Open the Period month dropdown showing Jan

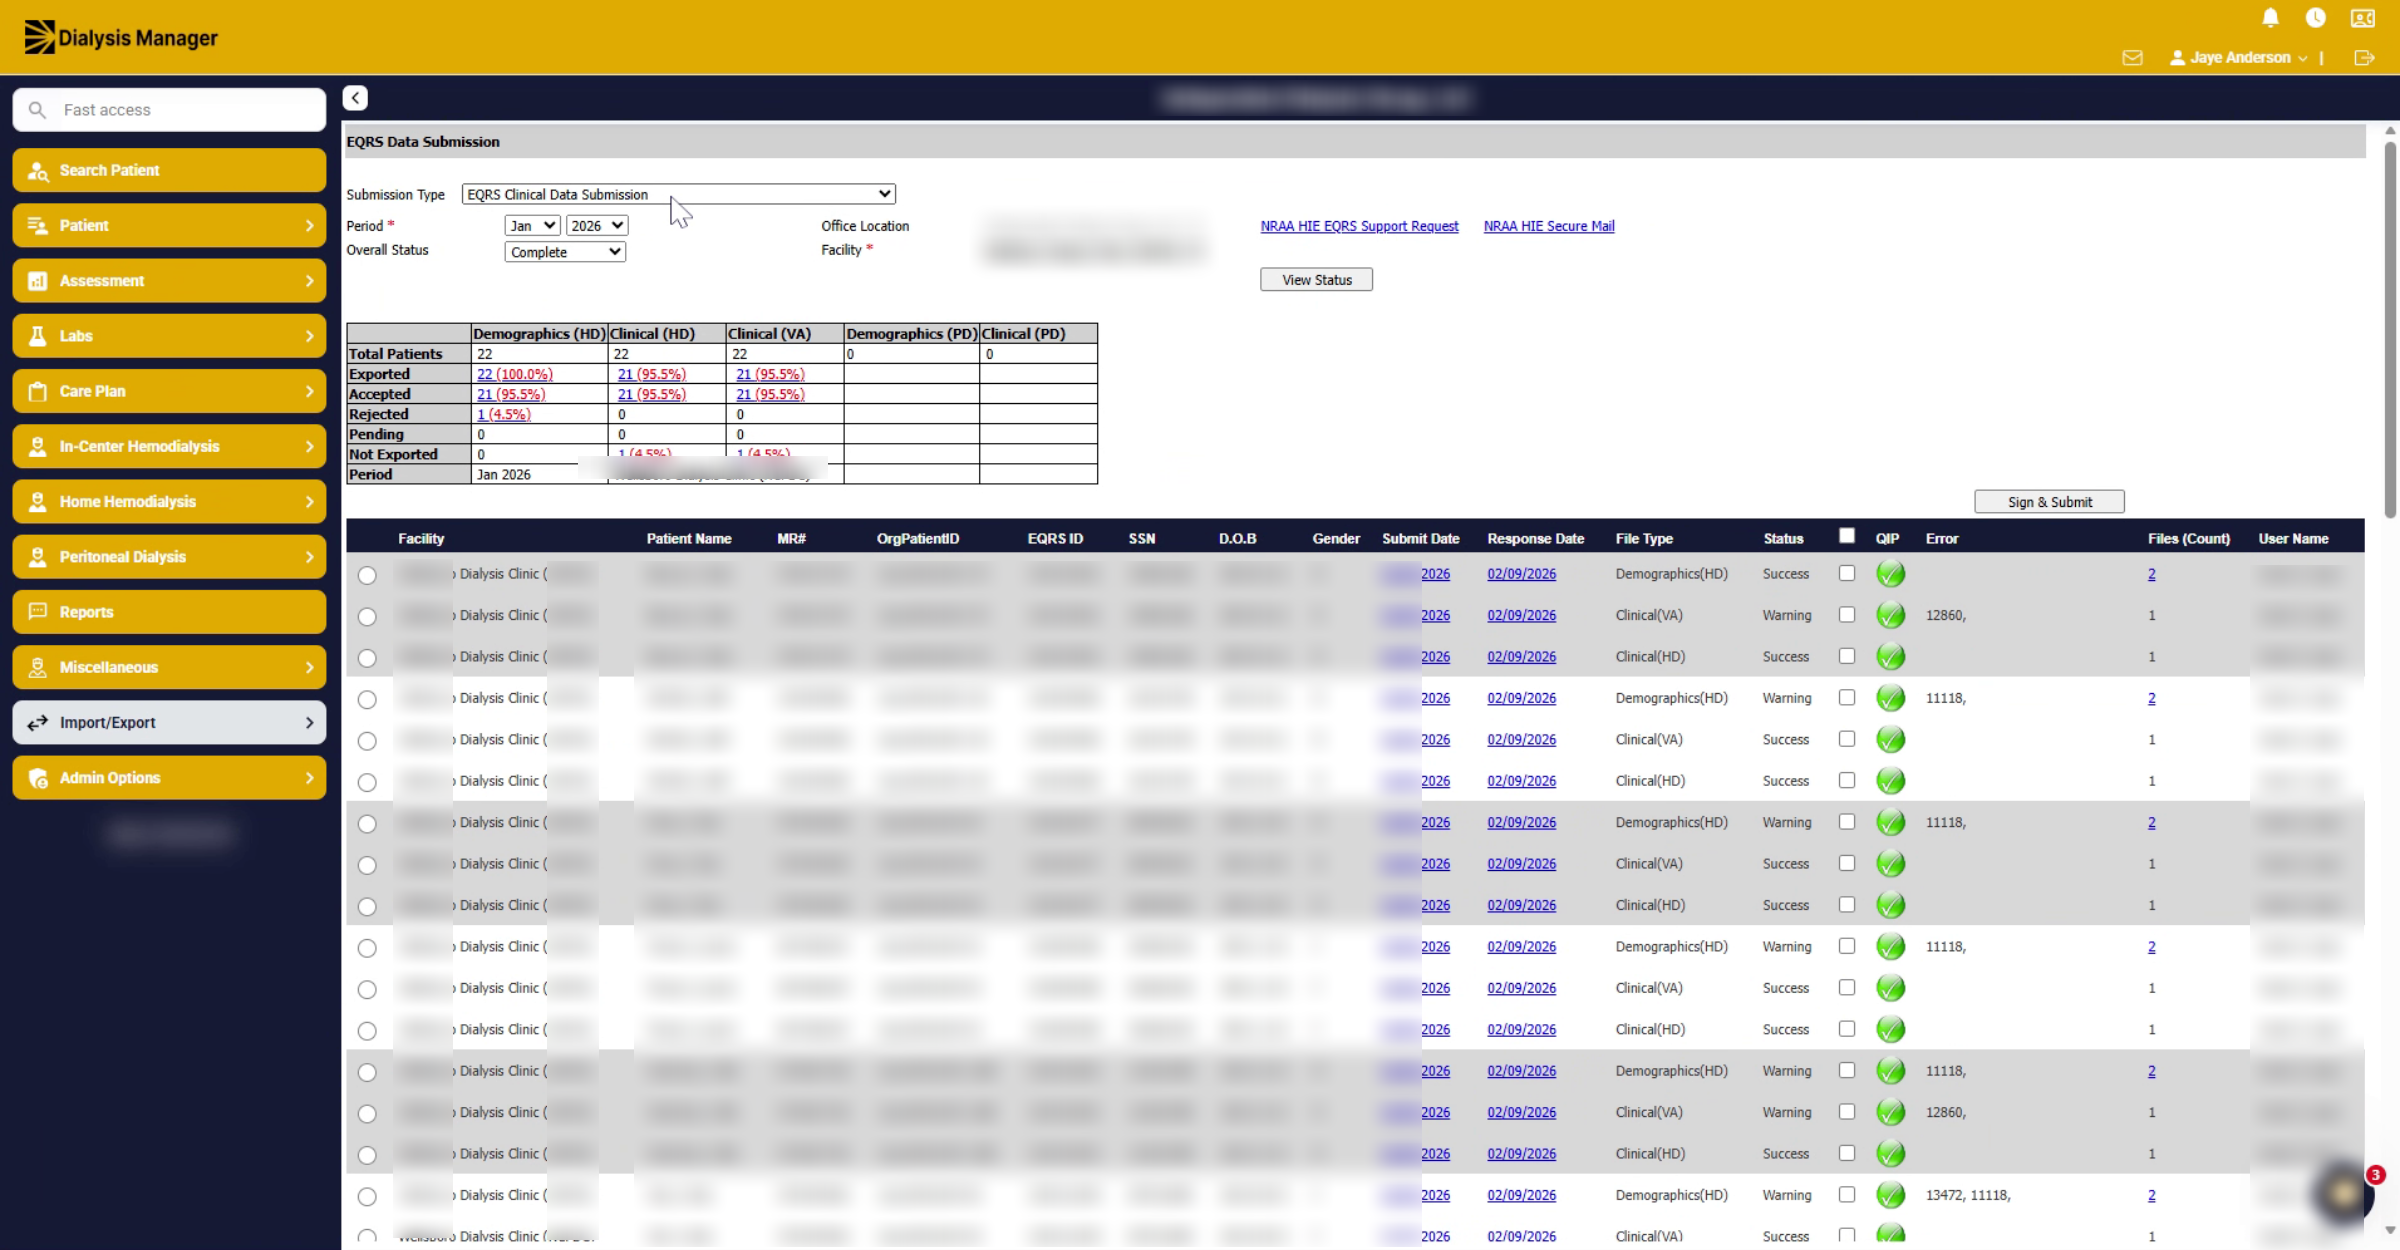532,226
